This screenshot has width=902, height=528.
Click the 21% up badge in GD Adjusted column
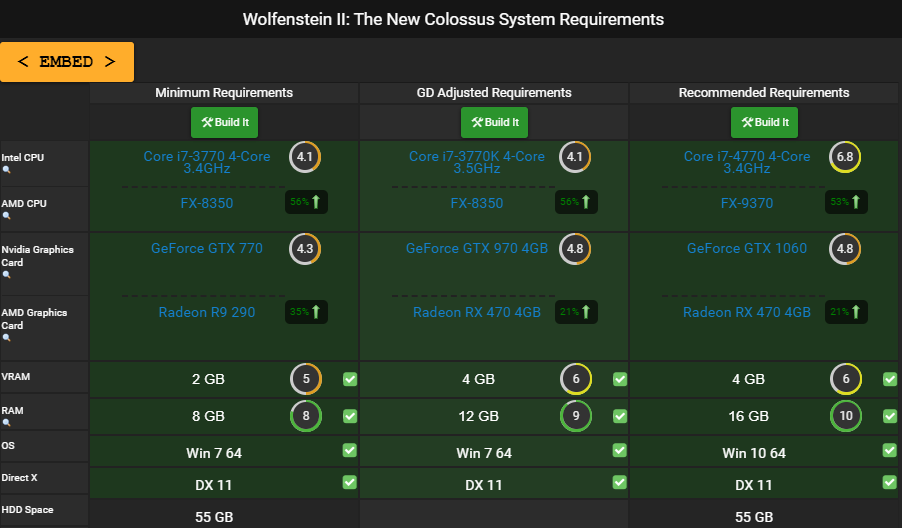[x=576, y=312]
